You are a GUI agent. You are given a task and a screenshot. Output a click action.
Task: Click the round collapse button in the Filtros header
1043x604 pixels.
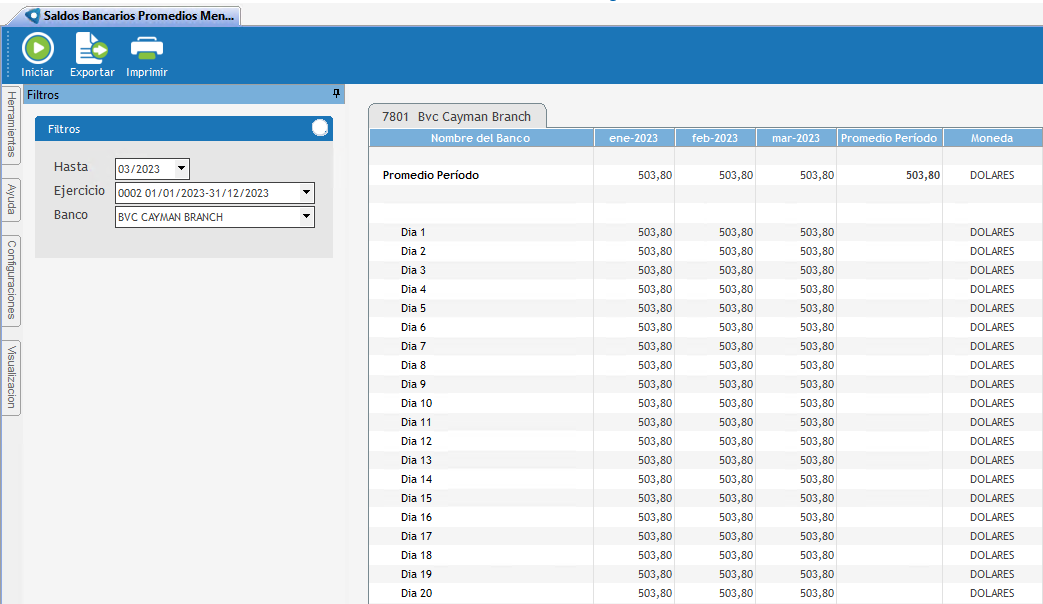[320, 128]
